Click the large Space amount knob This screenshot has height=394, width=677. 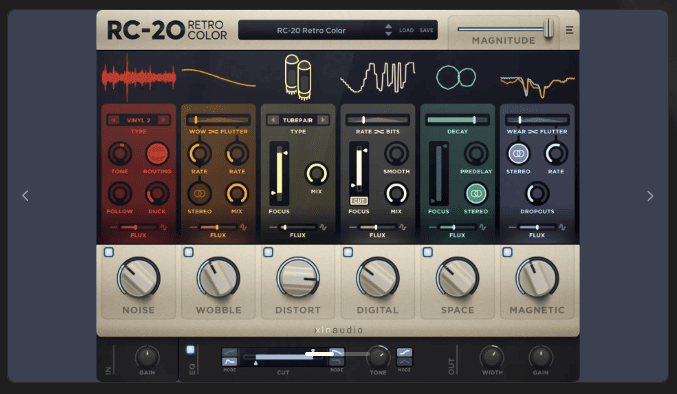coord(457,278)
